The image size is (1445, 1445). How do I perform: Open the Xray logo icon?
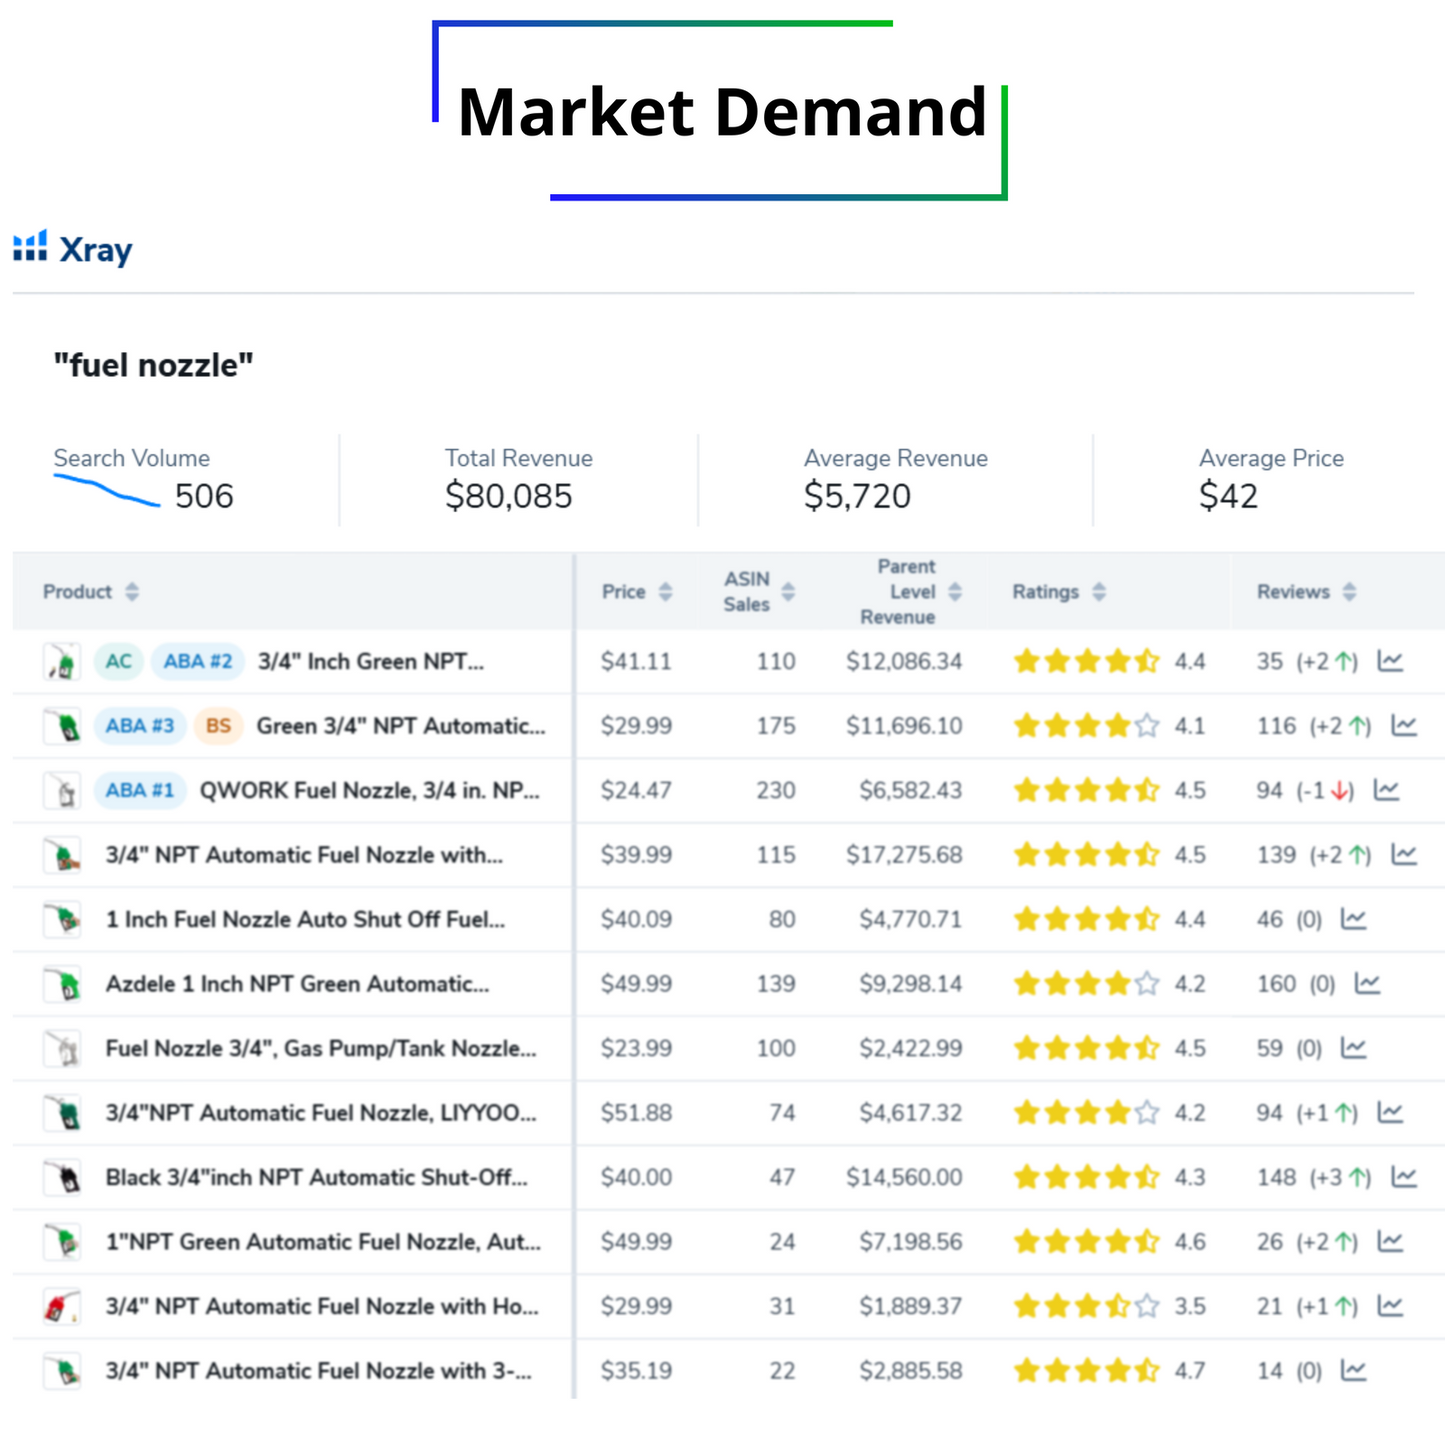pos(30,247)
